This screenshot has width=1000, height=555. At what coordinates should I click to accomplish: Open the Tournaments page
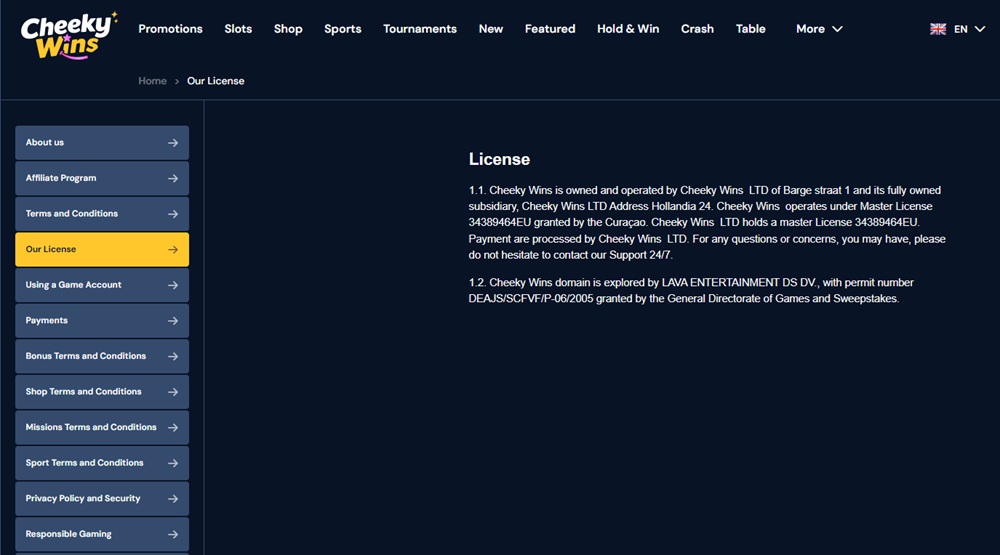tap(420, 29)
